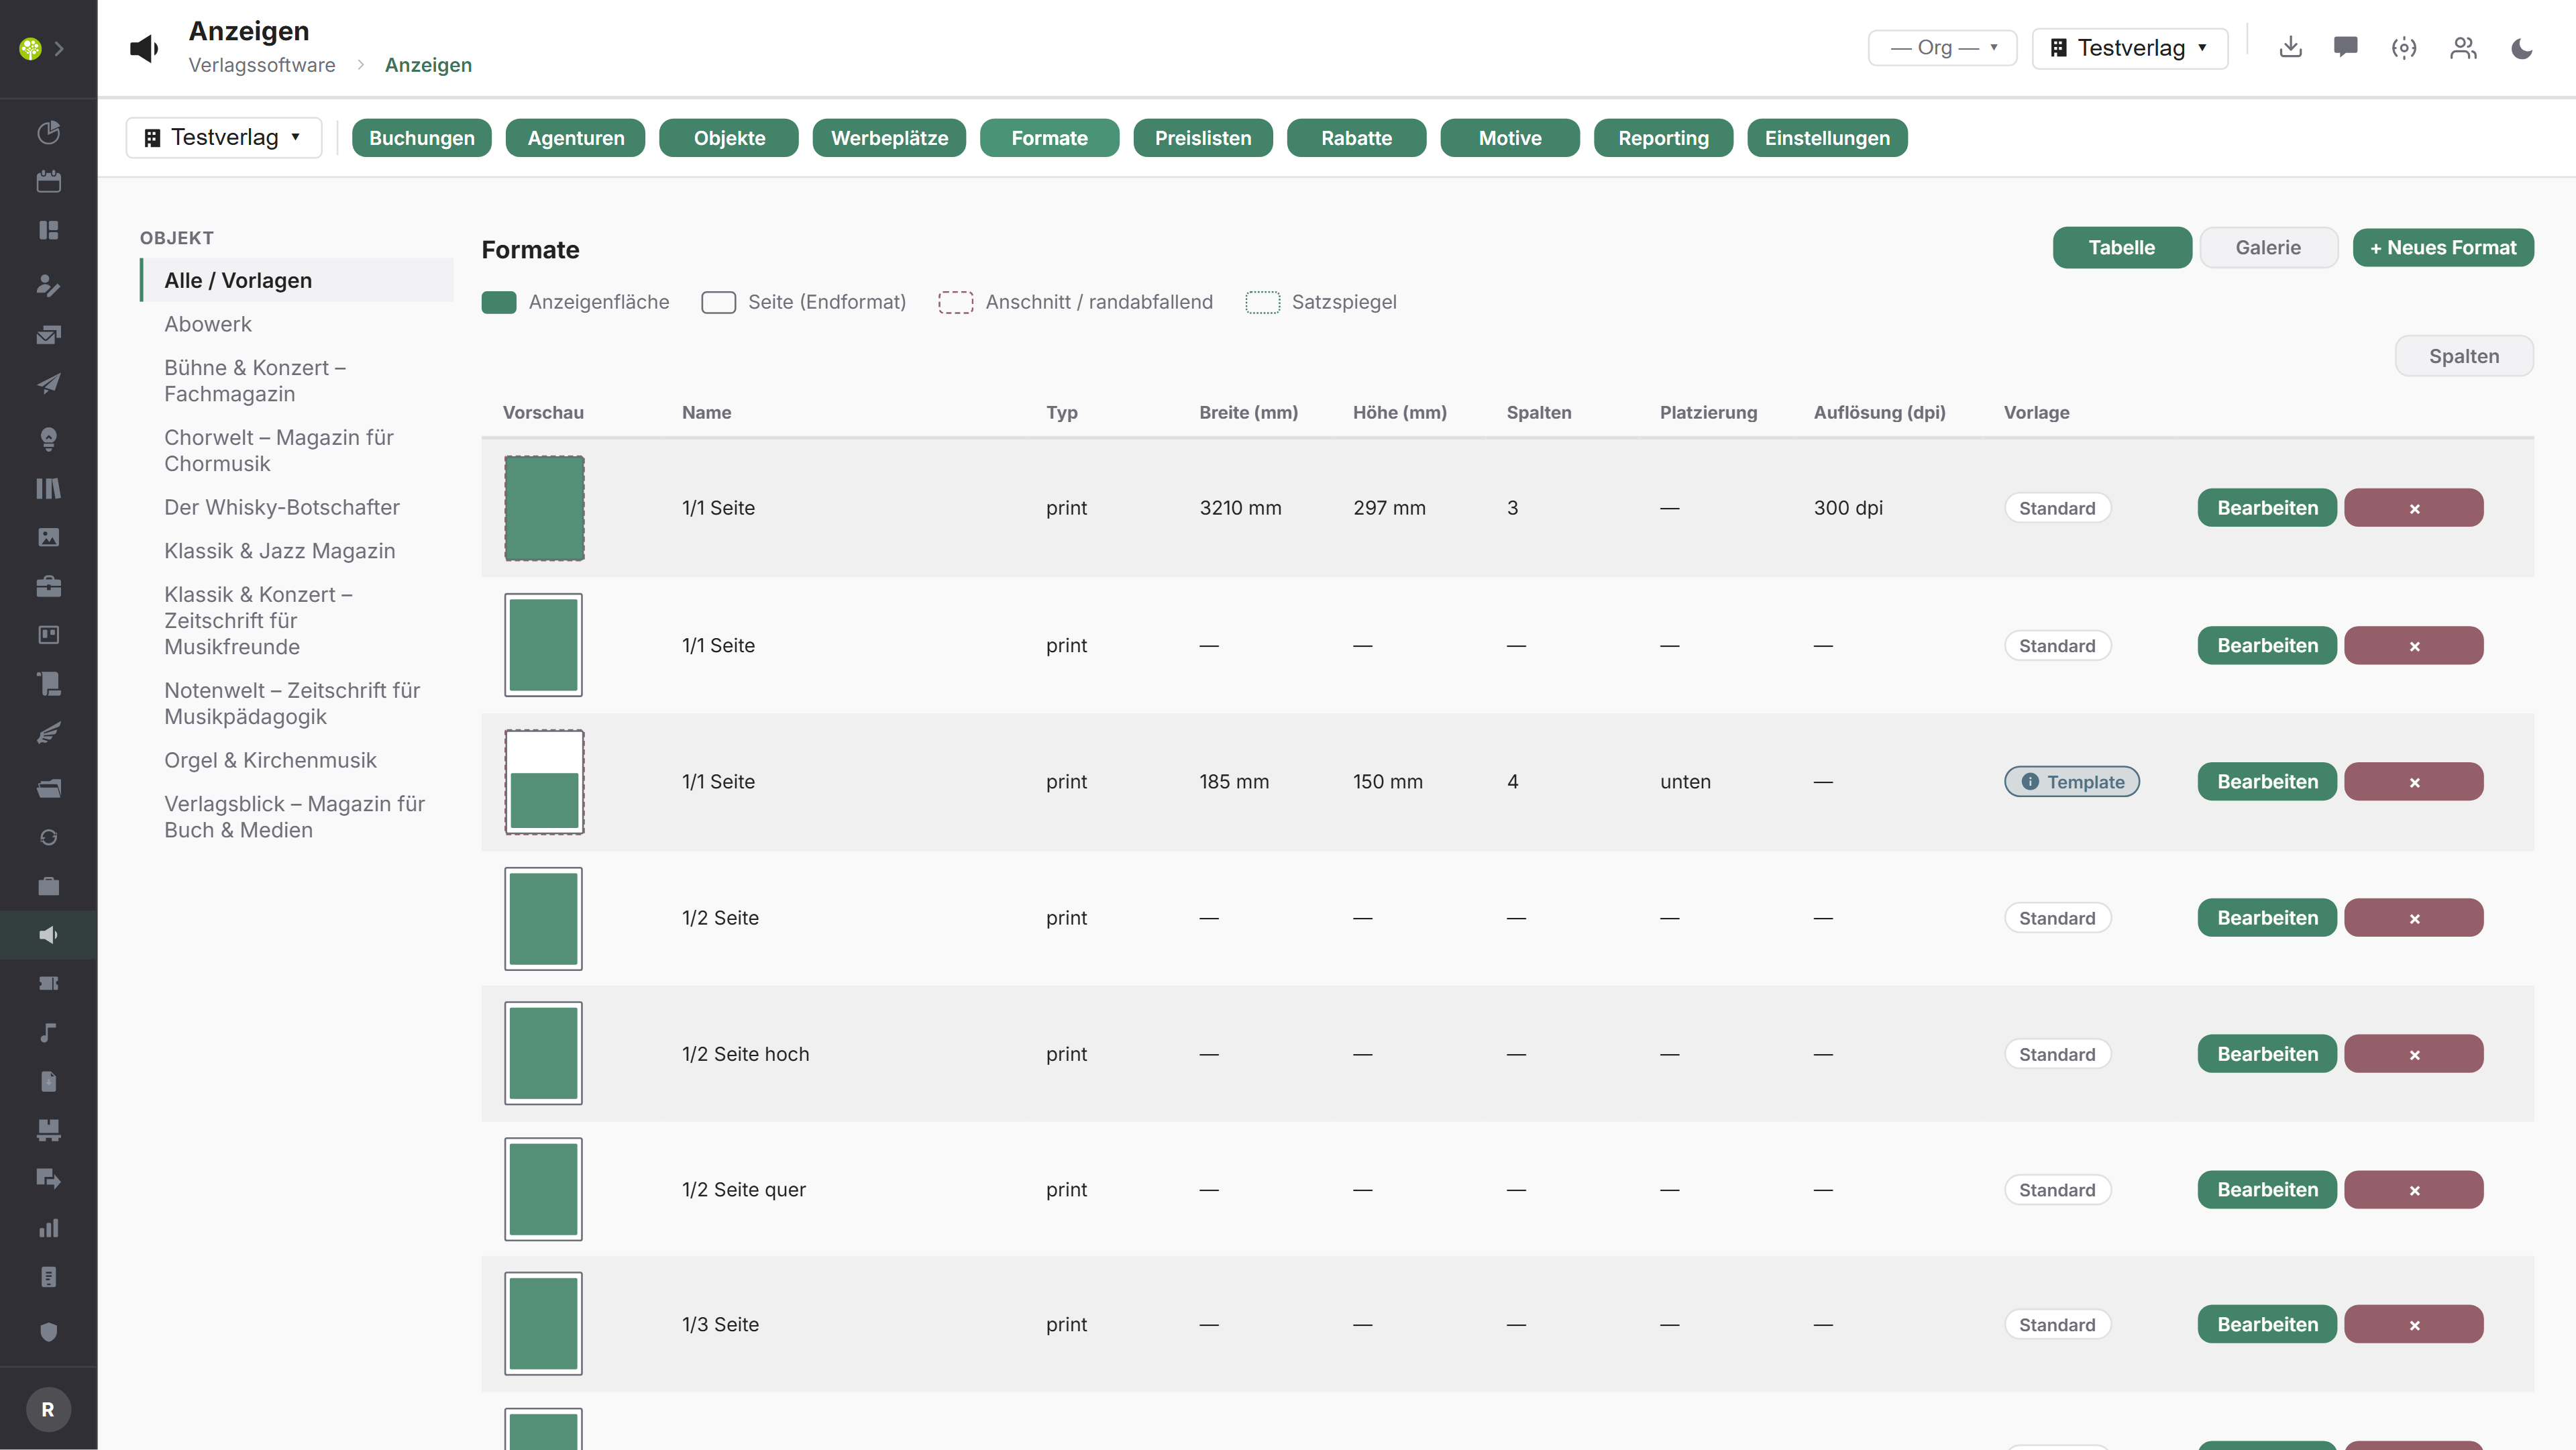Open the Motive tab
The width and height of the screenshot is (2576, 1450).
coord(1510,138)
